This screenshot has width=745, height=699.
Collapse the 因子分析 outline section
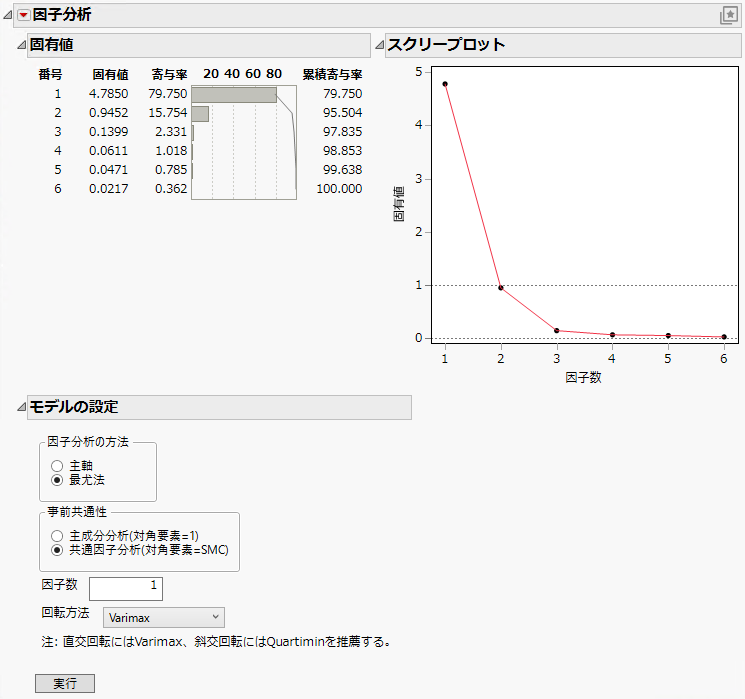(7, 15)
